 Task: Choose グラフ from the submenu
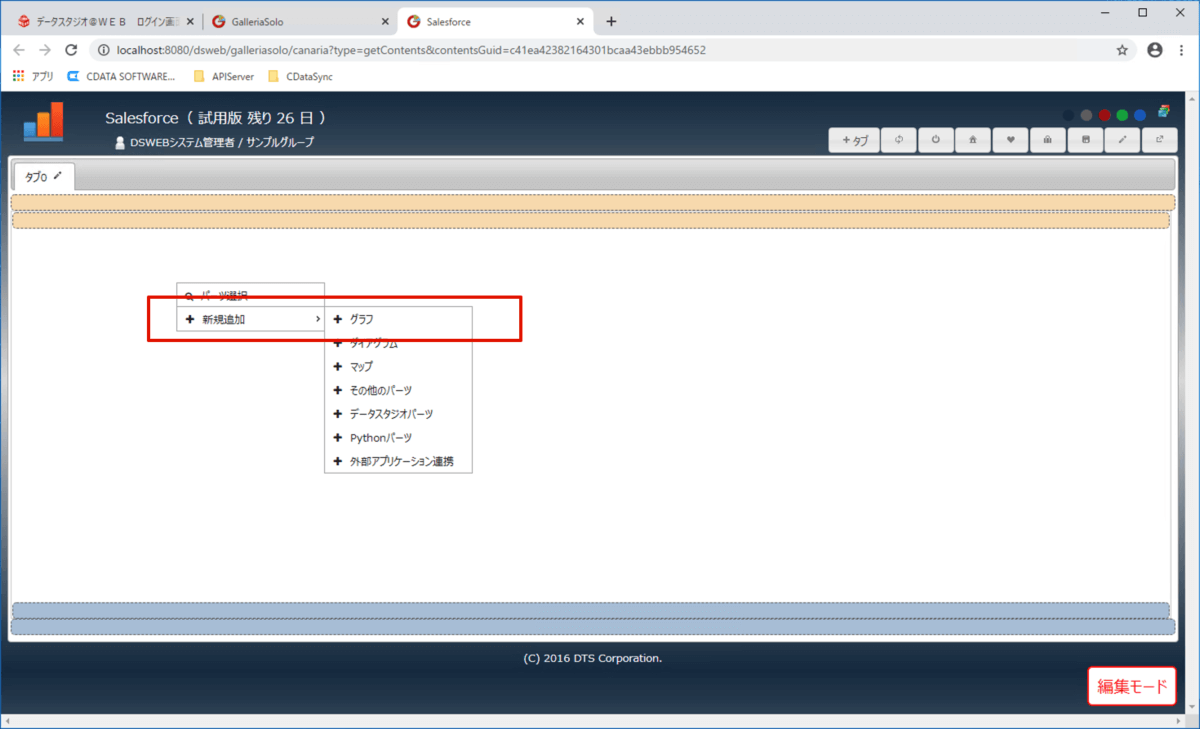coord(398,319)
